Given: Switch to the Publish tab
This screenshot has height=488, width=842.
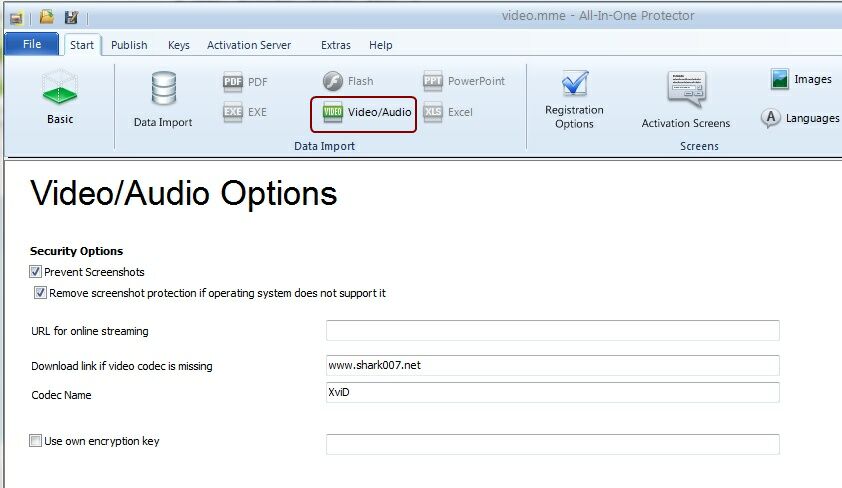Looking at the screenshot, I should [x=129, y=45].
